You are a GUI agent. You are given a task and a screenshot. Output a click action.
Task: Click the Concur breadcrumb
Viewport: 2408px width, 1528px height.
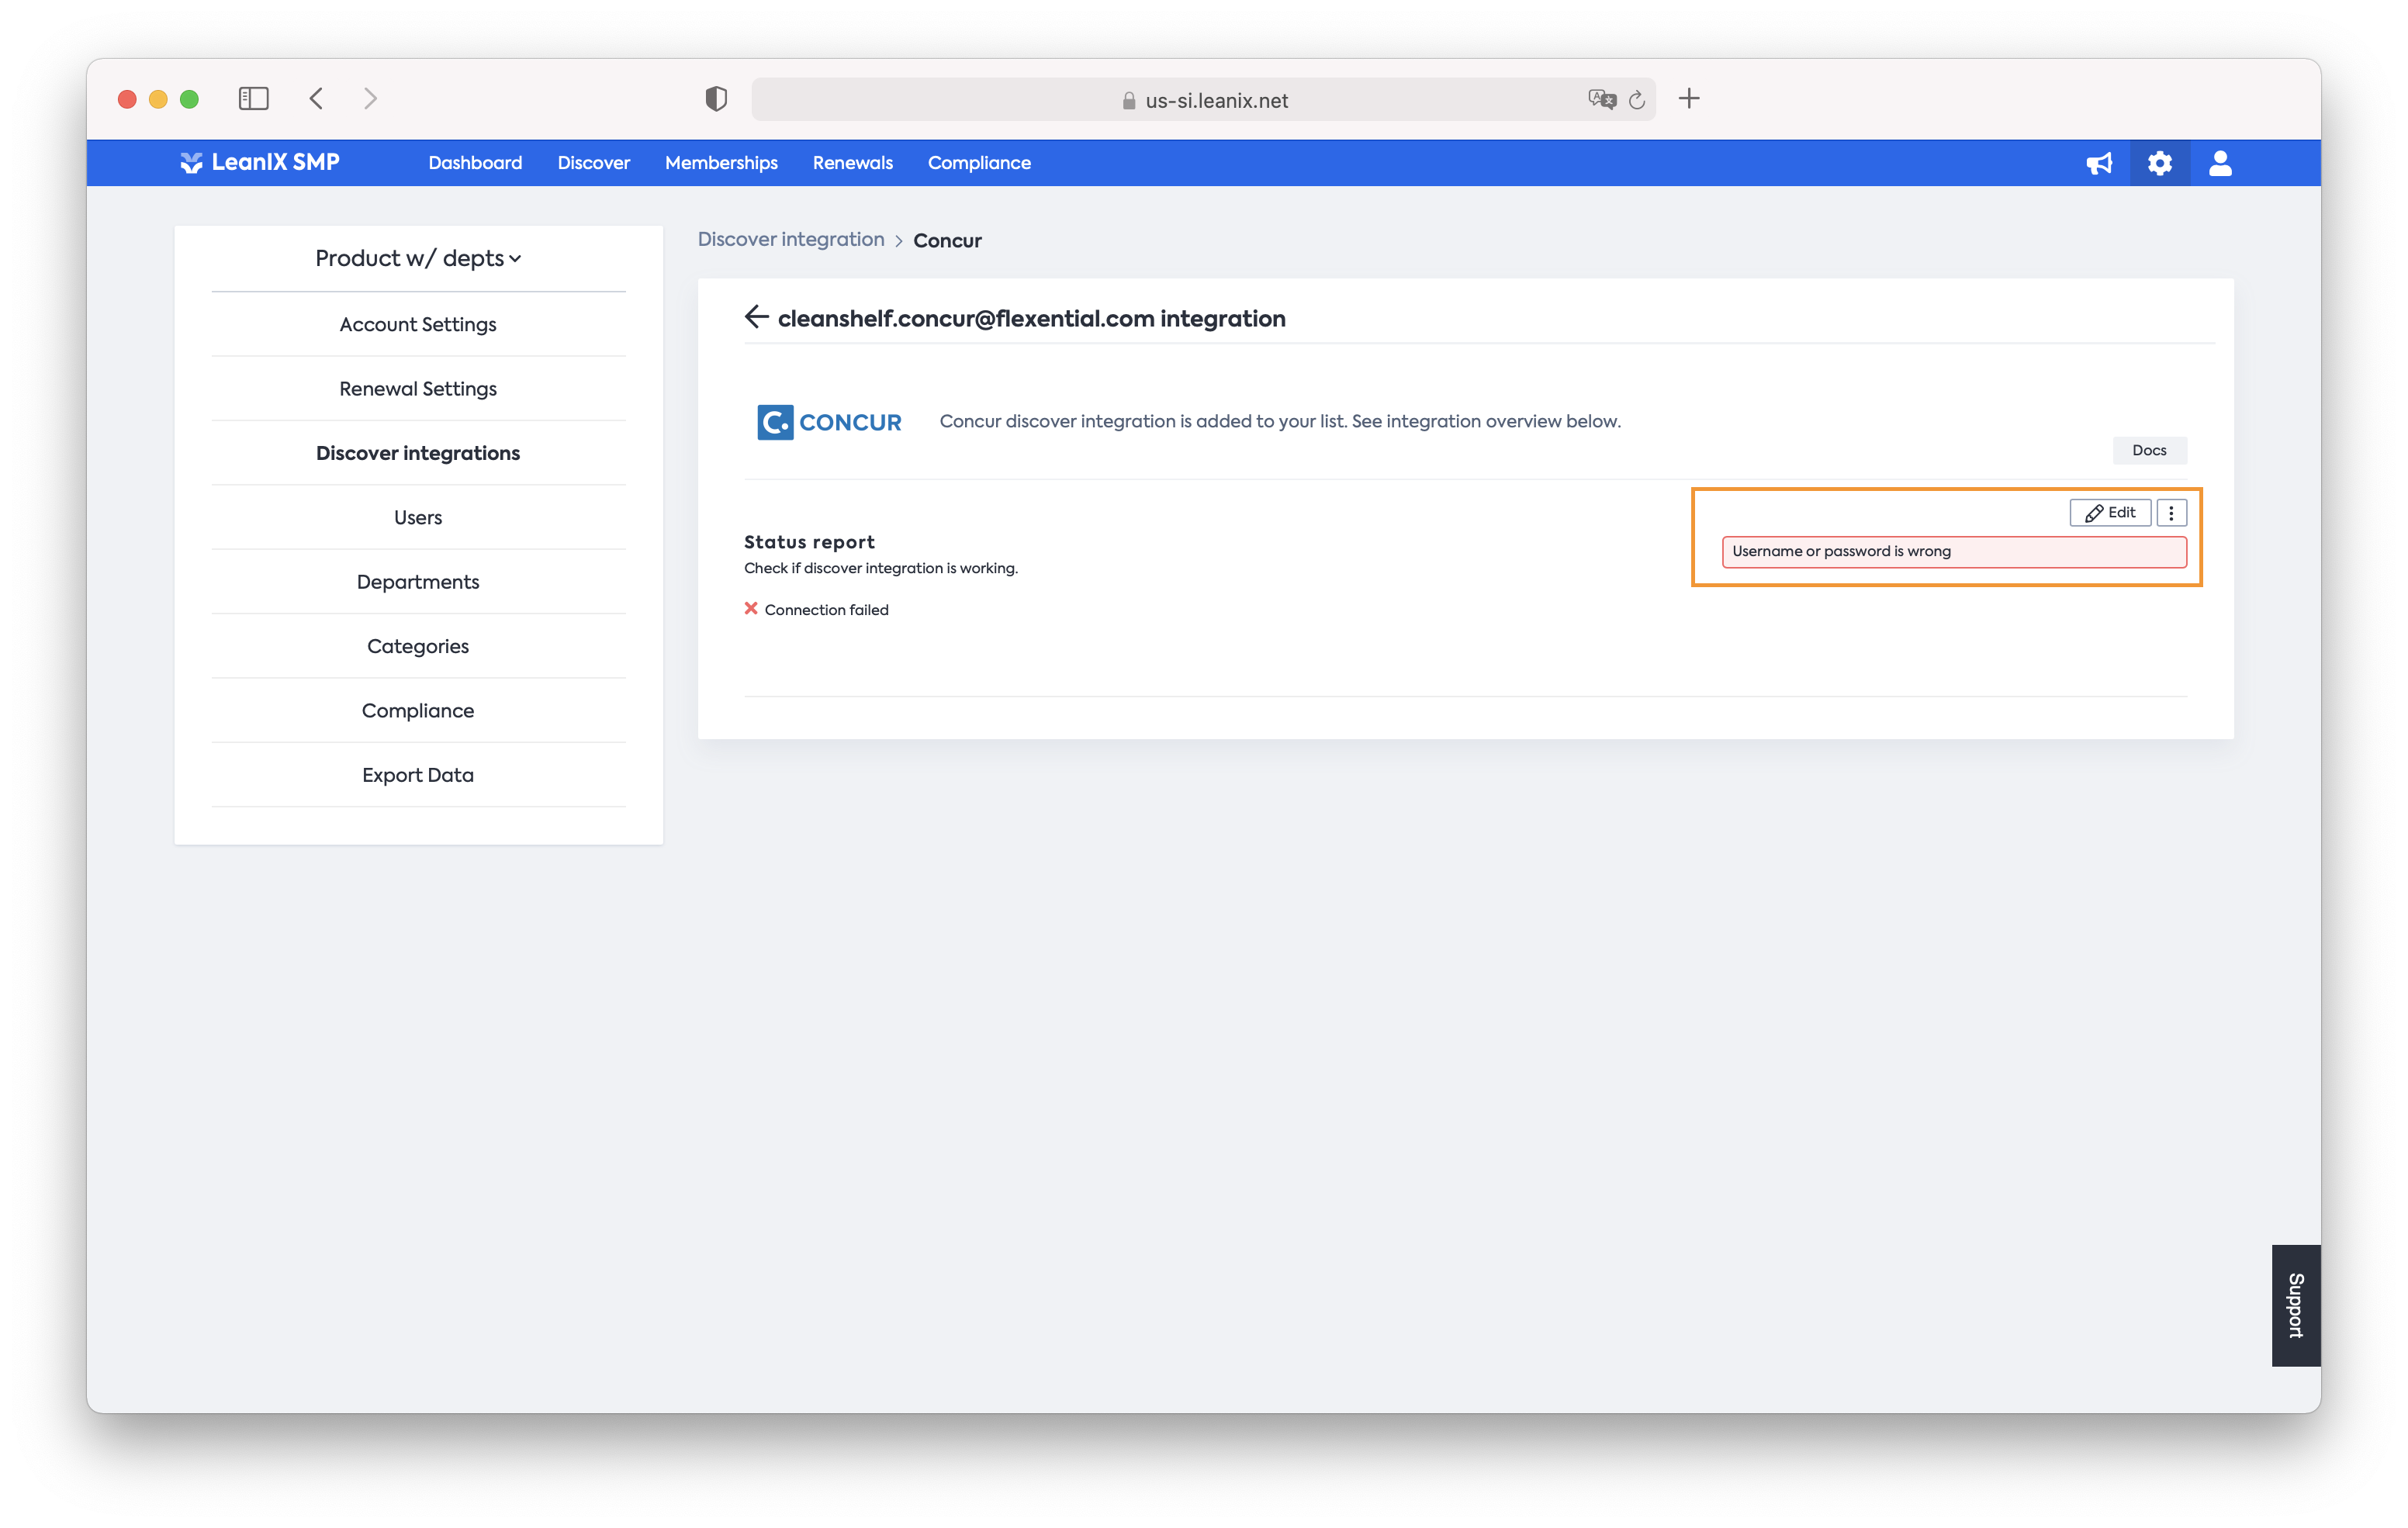click(x=947, y=240)
